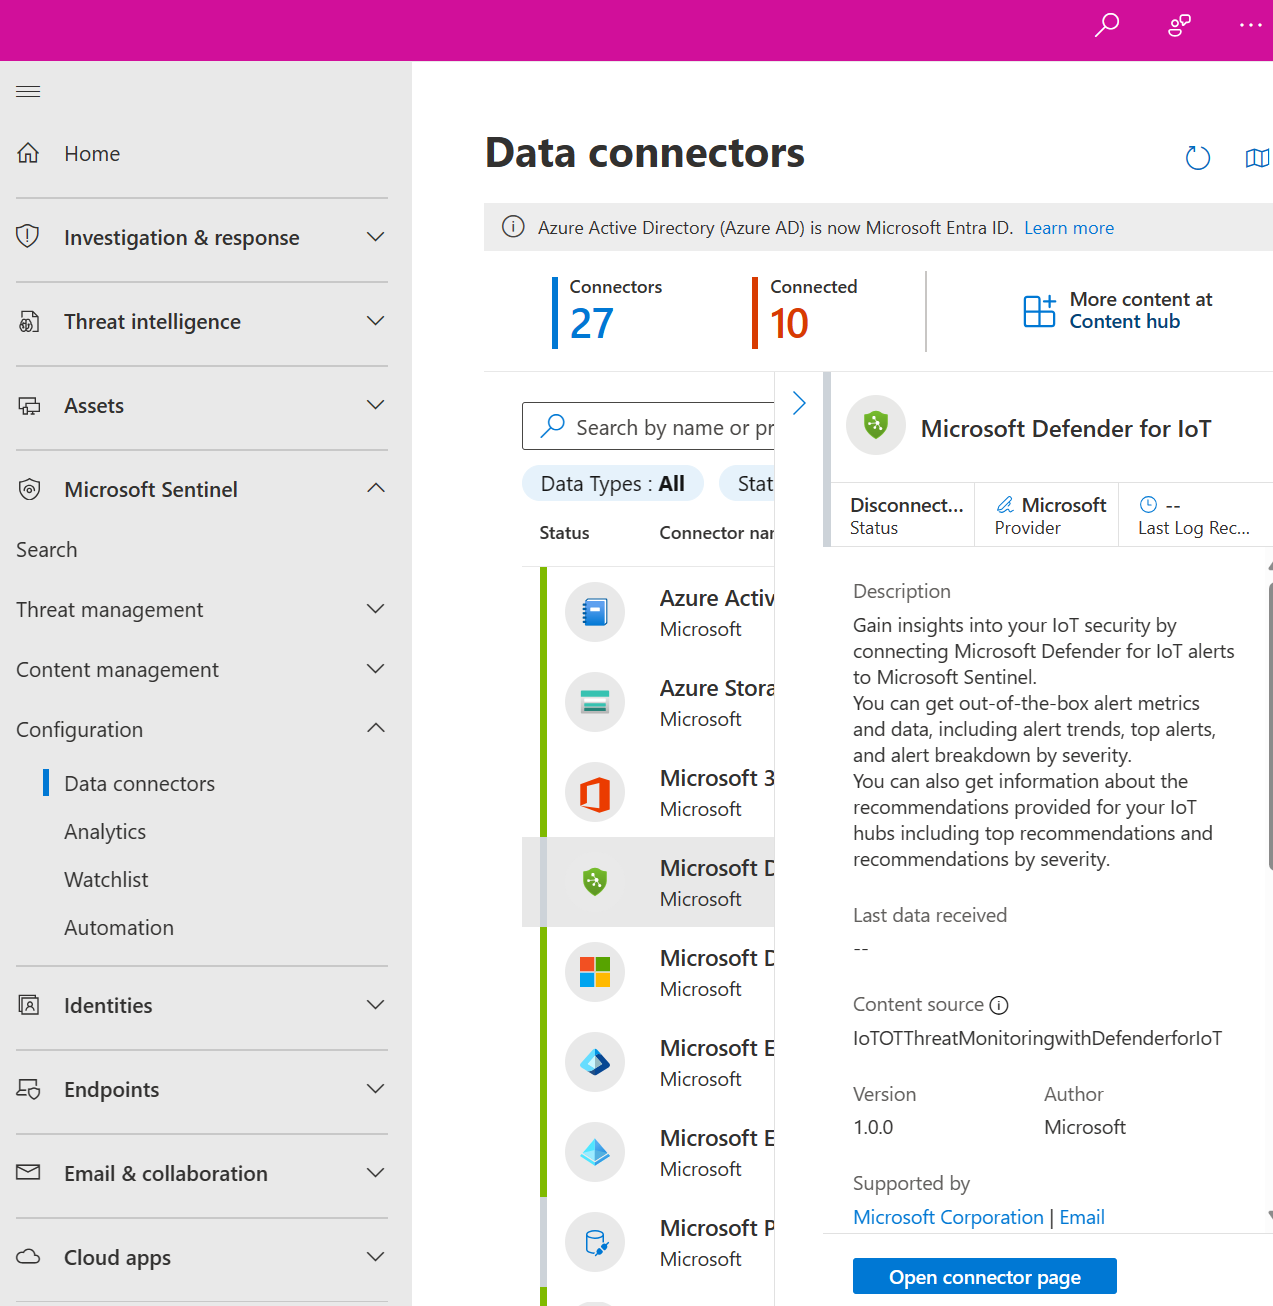This screenshot has width=1273, height=1306.
Task: Click the Microsoft Sentinel shield icon
Action: (29, 489)
